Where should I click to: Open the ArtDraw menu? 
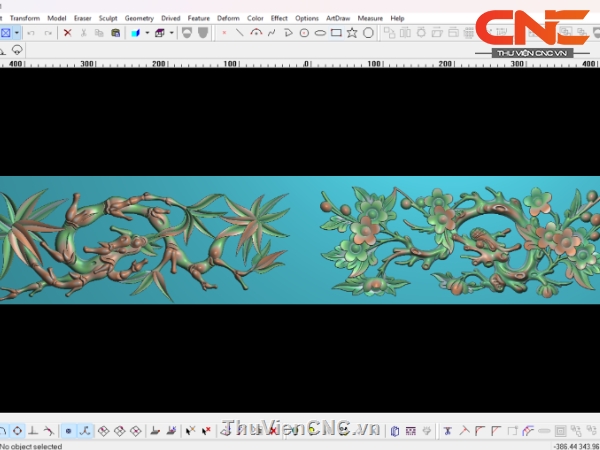tap(338, 18)
